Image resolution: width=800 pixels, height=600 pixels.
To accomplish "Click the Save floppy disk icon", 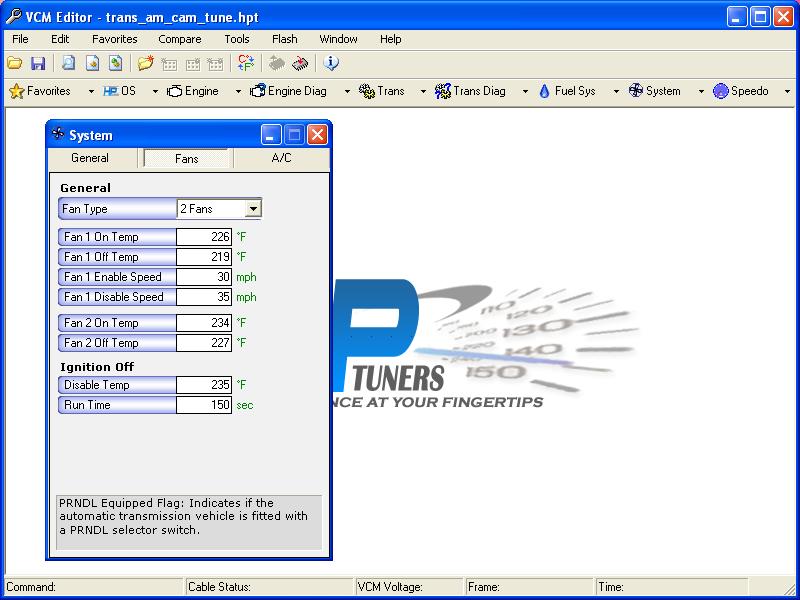I will 38,63.
